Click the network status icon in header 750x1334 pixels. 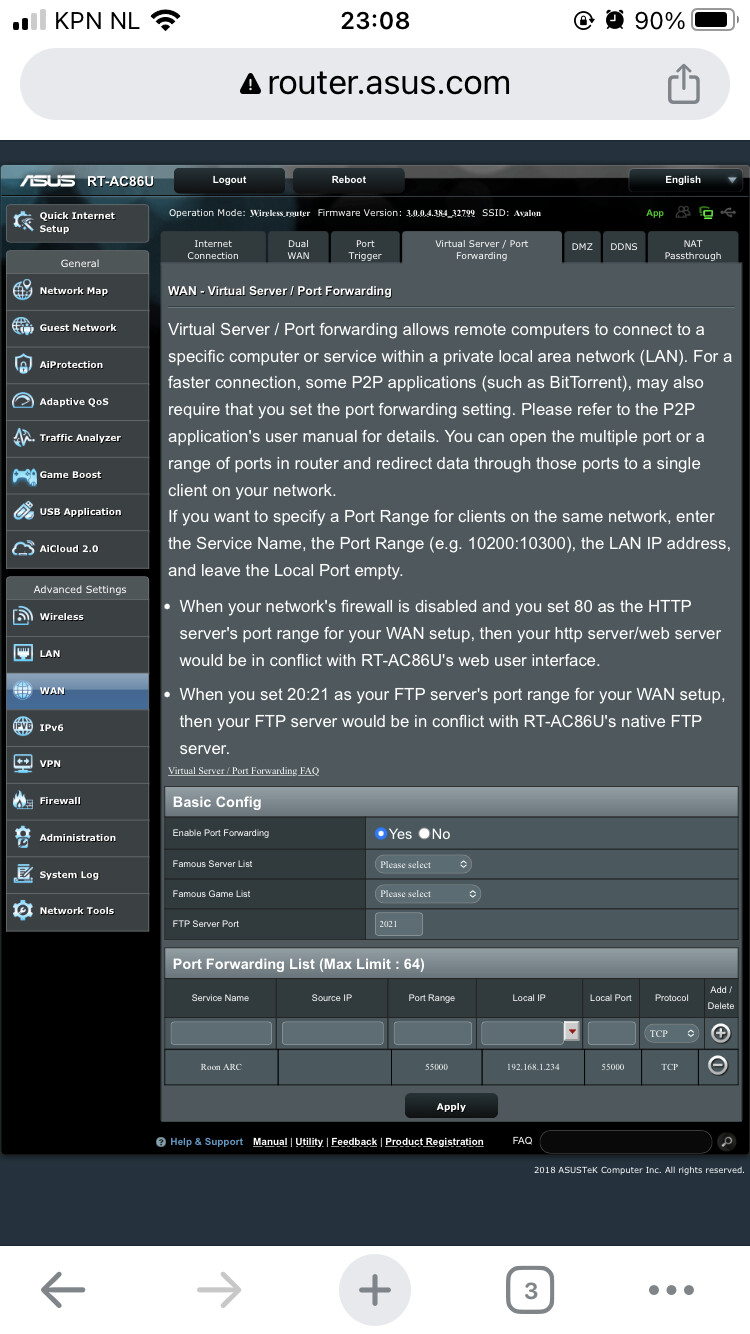click(x=707, y=212)
